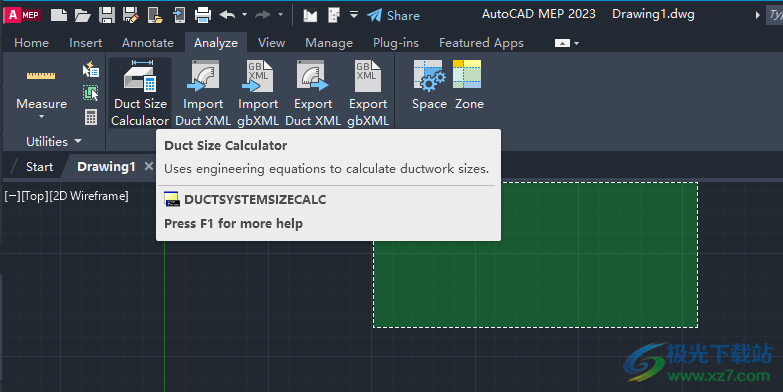The image size is (783, 392).
Task: Expand the title bar arrow near search
Action: [x=758, y=15]
